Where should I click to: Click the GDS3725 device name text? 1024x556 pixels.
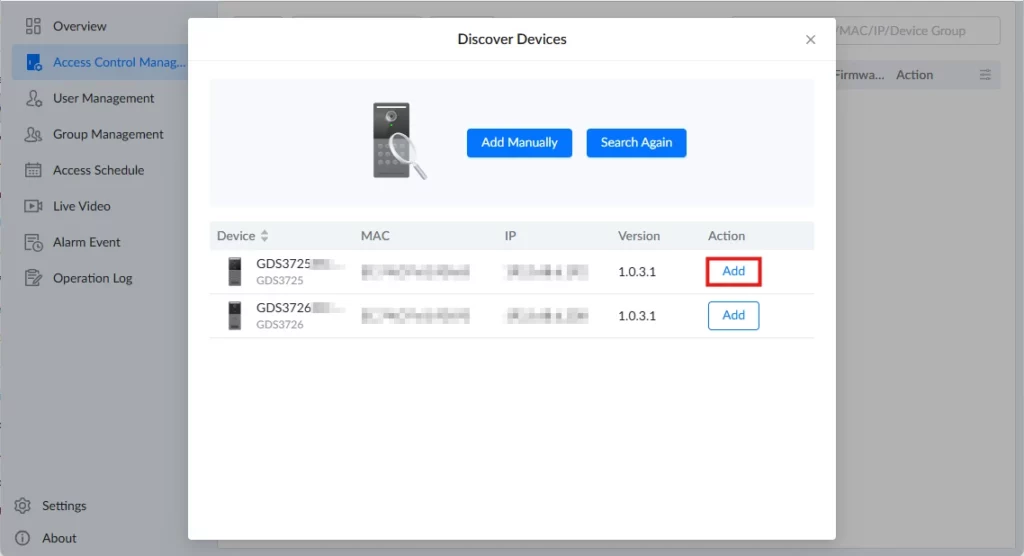click(283, 264)
